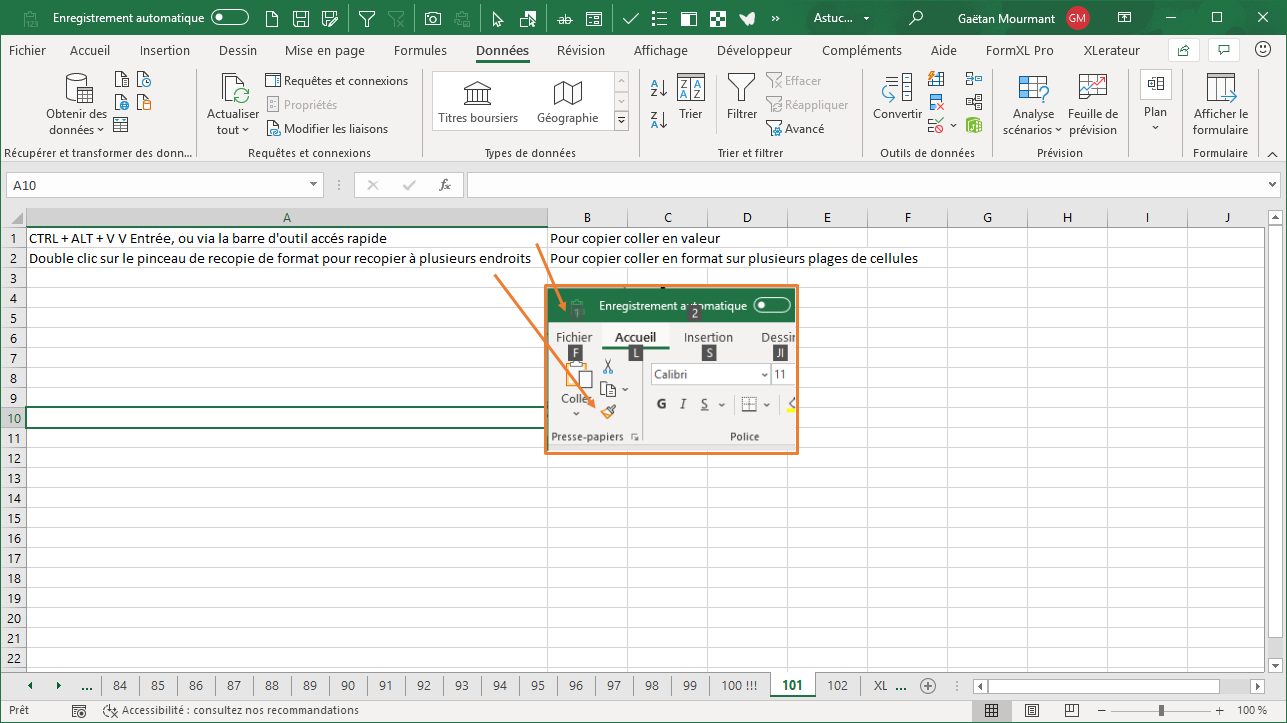Sort ascending A to Z
The width and height of the screenshot is (1287, 723).
659,88
